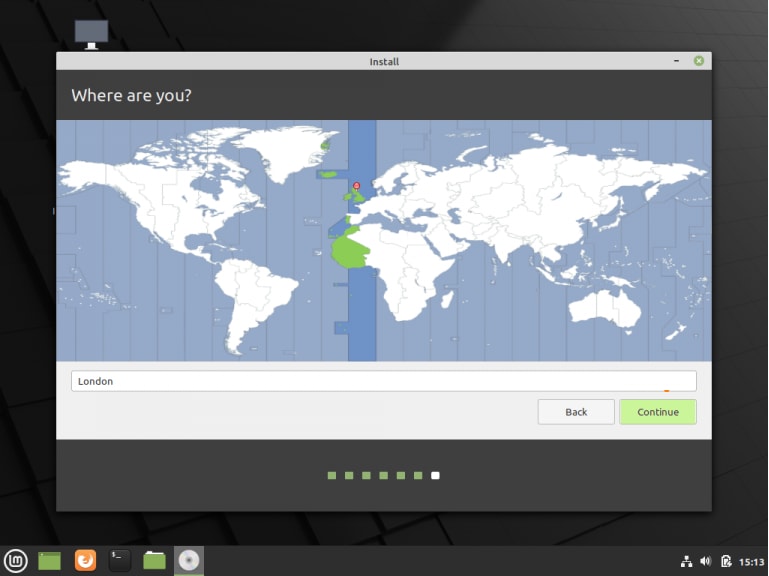Open the Terminal from taskbar
The height and width of the screenshot is (576, 769).
click(x=119, y=560)
